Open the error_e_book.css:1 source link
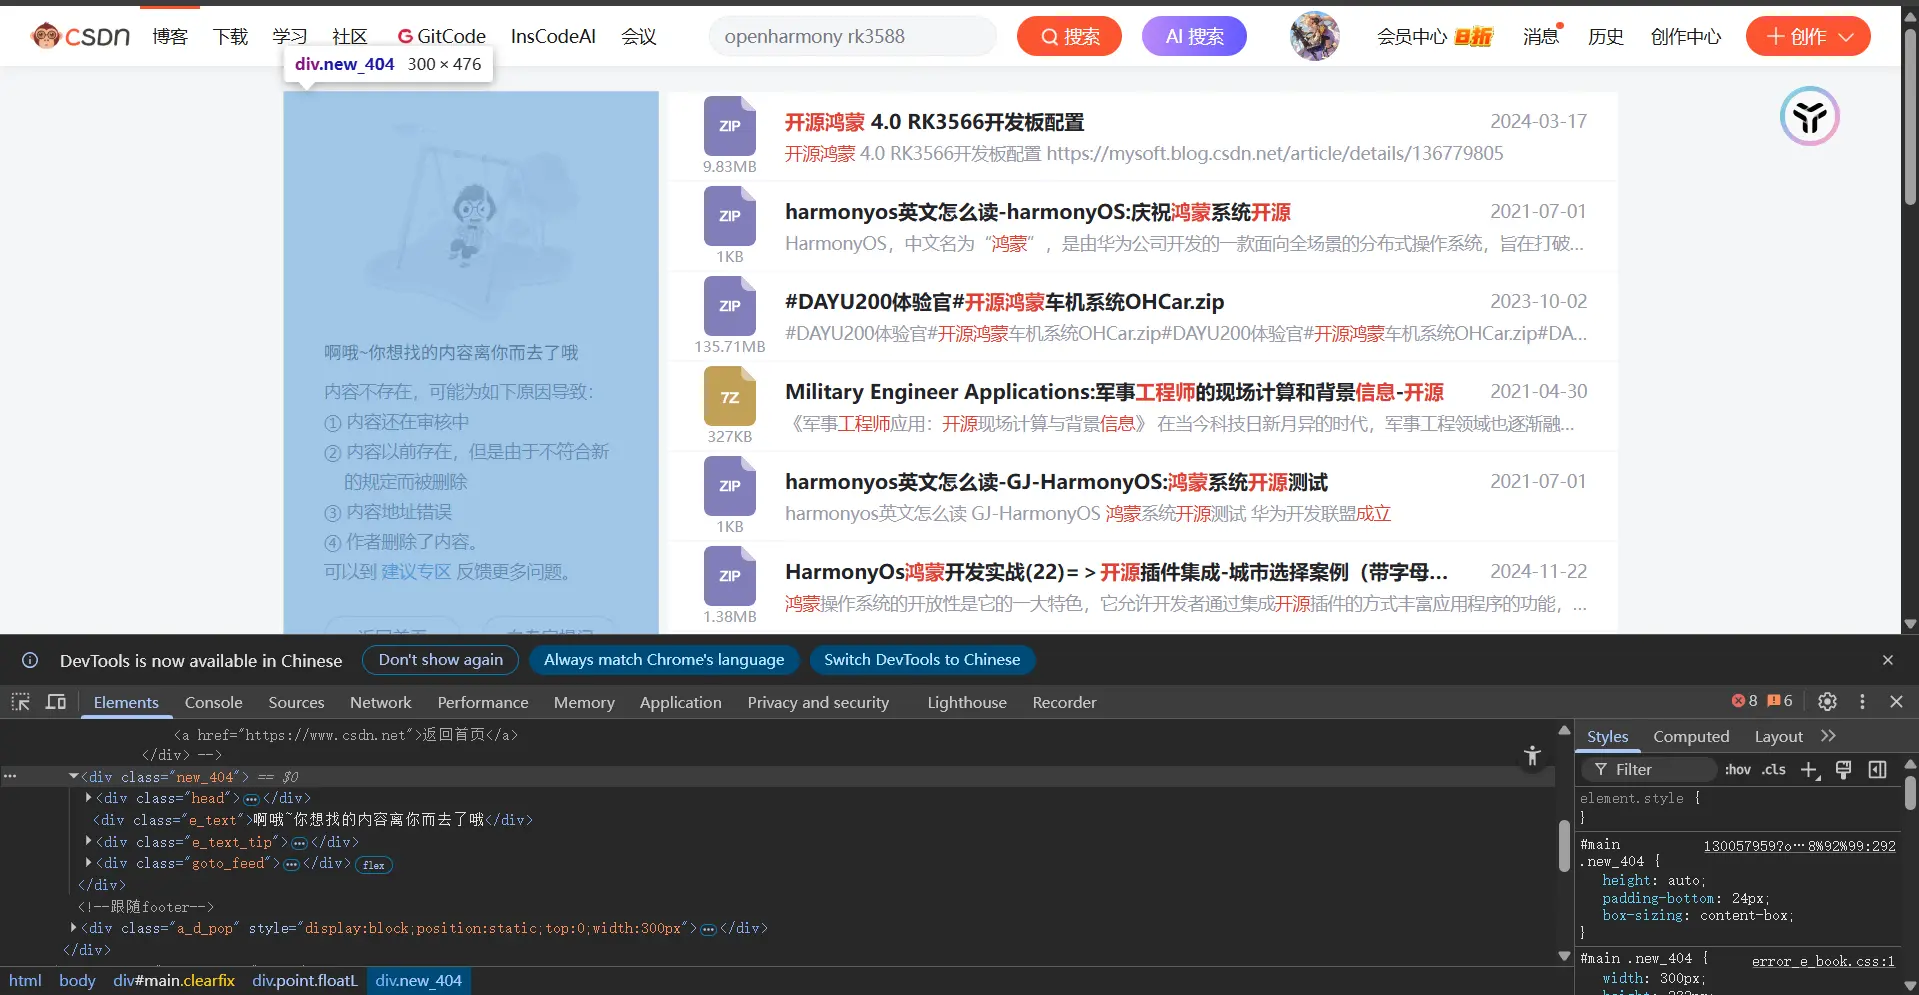The height and width of the screenshot is (995, 1919). click(x=1823, y=961)
